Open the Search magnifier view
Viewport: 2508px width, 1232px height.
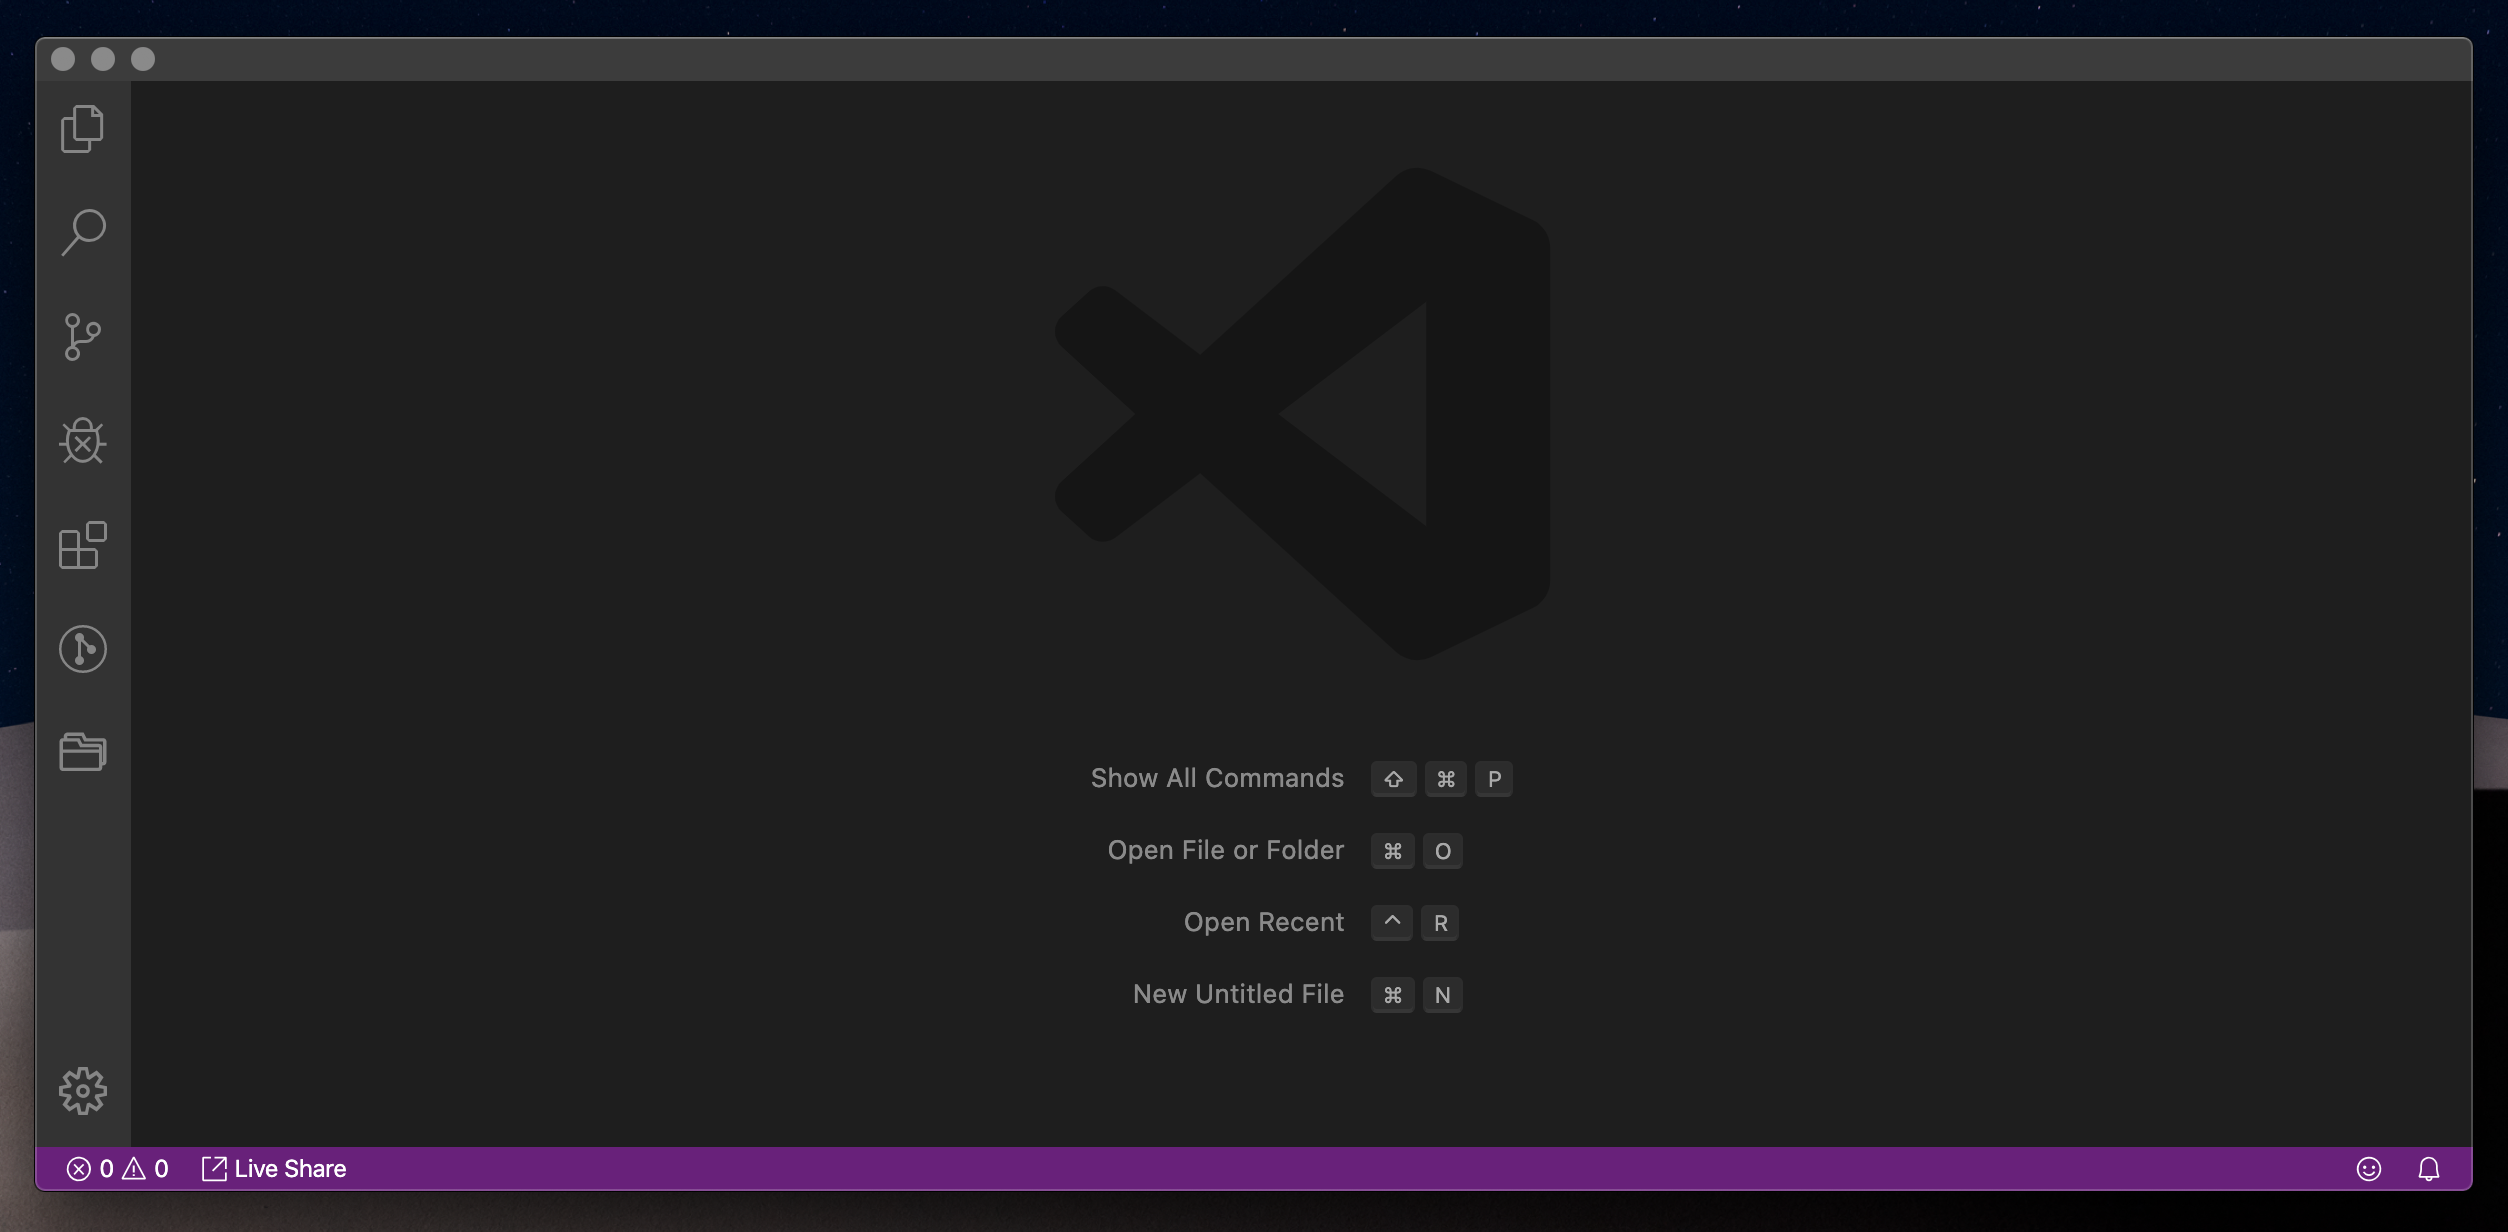point(83,232)
